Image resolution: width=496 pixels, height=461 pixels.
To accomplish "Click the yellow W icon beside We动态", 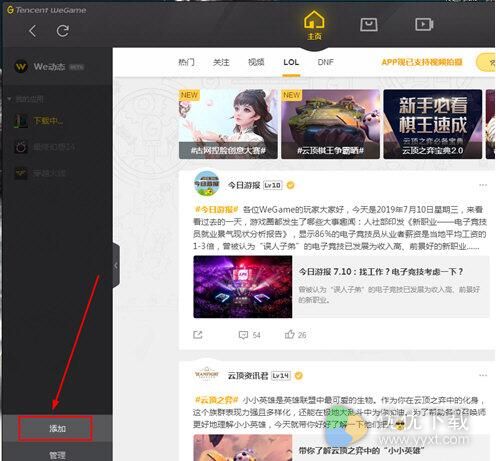I will tap(21, 67).
